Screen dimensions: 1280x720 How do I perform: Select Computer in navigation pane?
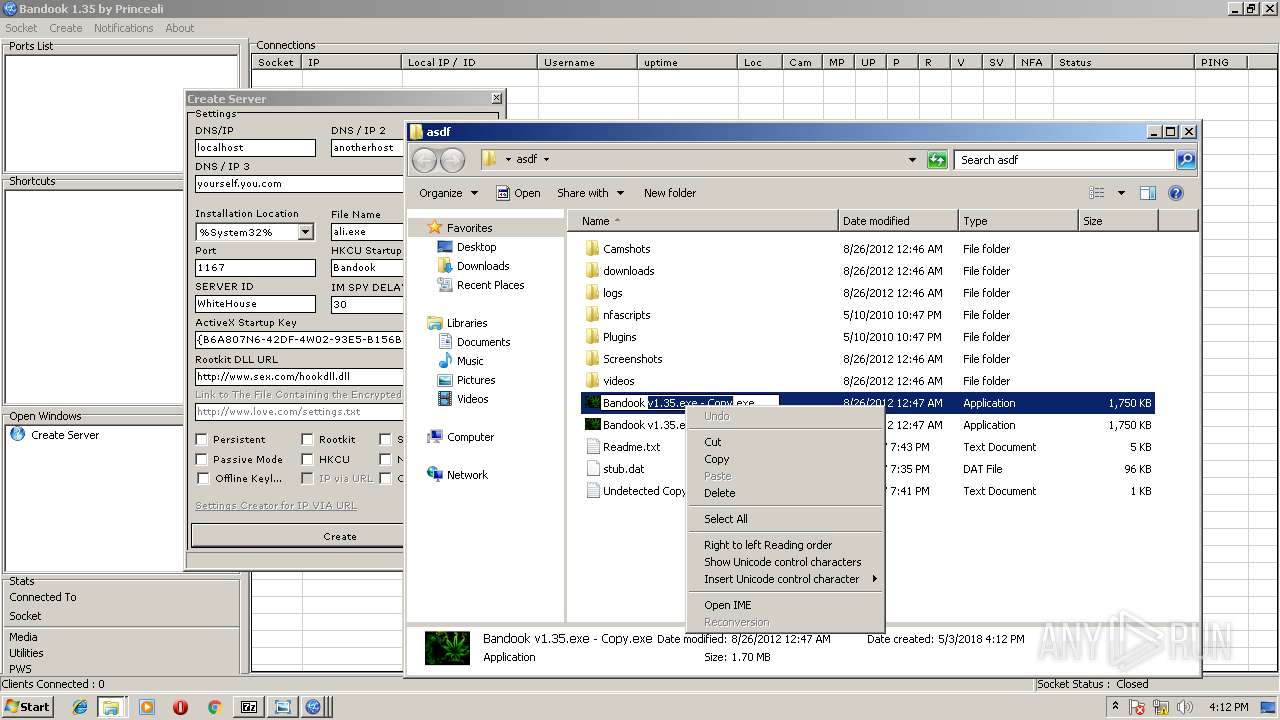click(x=470, y=437)
